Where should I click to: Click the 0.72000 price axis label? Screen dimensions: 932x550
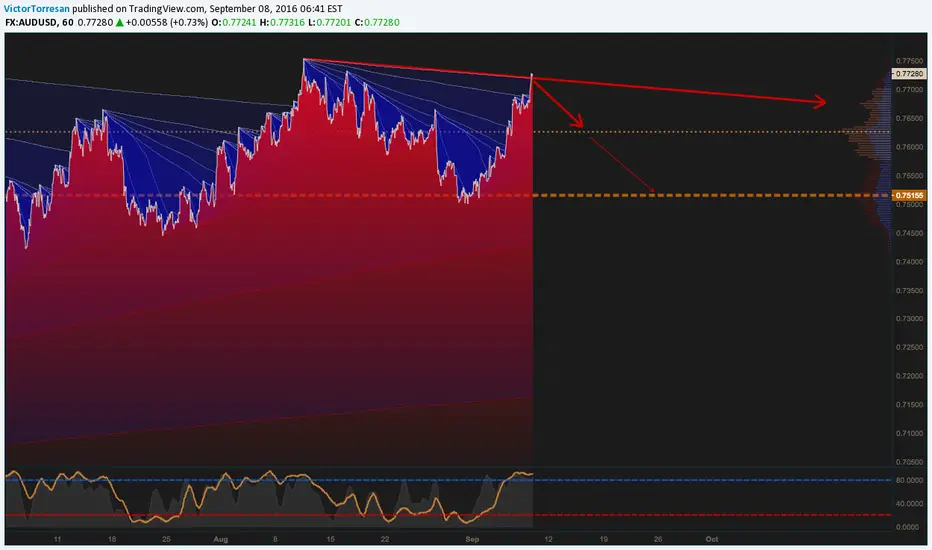(x=909, y=376)
